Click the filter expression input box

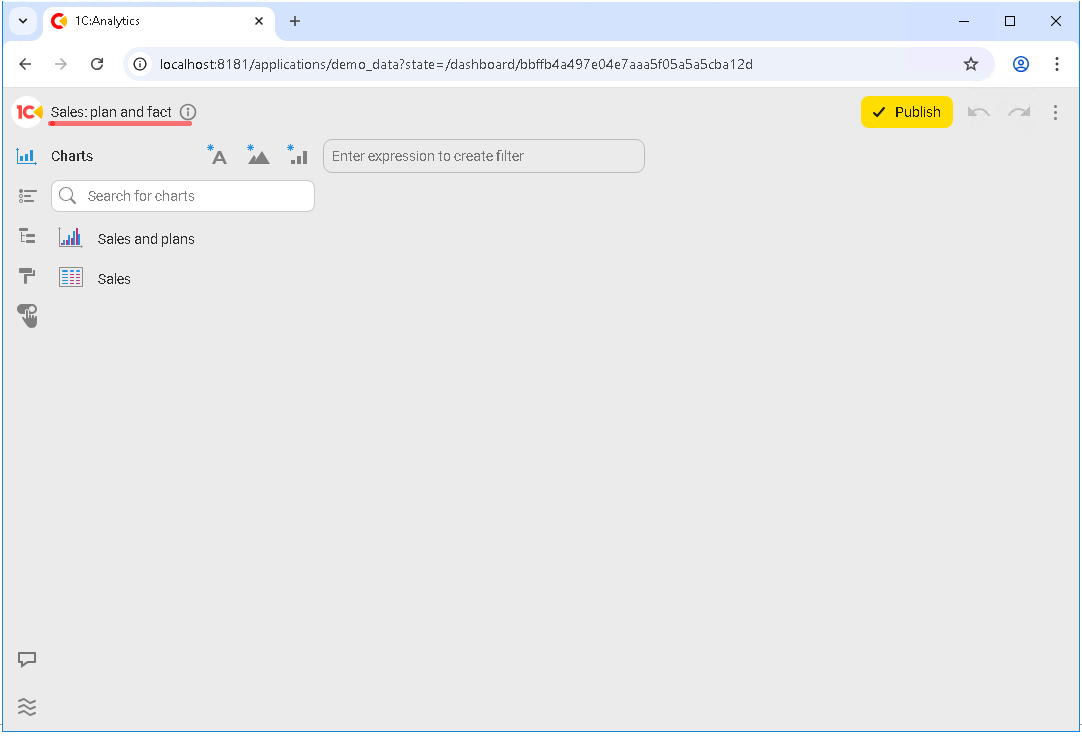tap(483, 156)
